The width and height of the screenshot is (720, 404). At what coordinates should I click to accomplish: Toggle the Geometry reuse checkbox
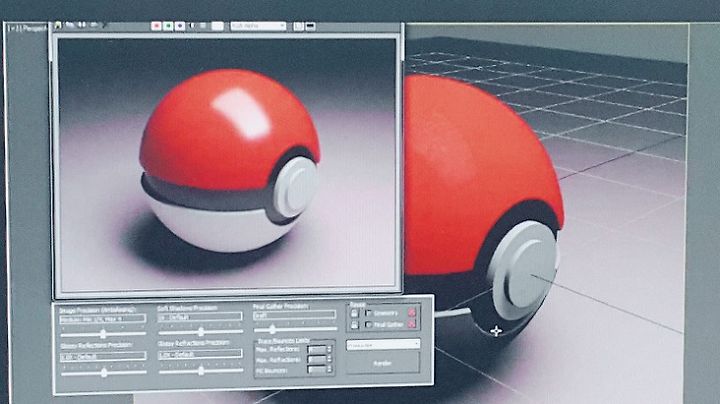(369, 313)
